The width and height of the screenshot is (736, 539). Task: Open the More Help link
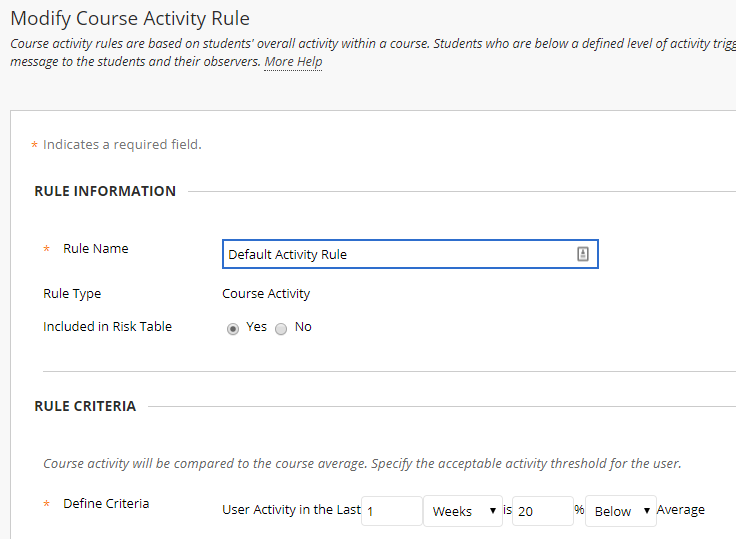293,62
